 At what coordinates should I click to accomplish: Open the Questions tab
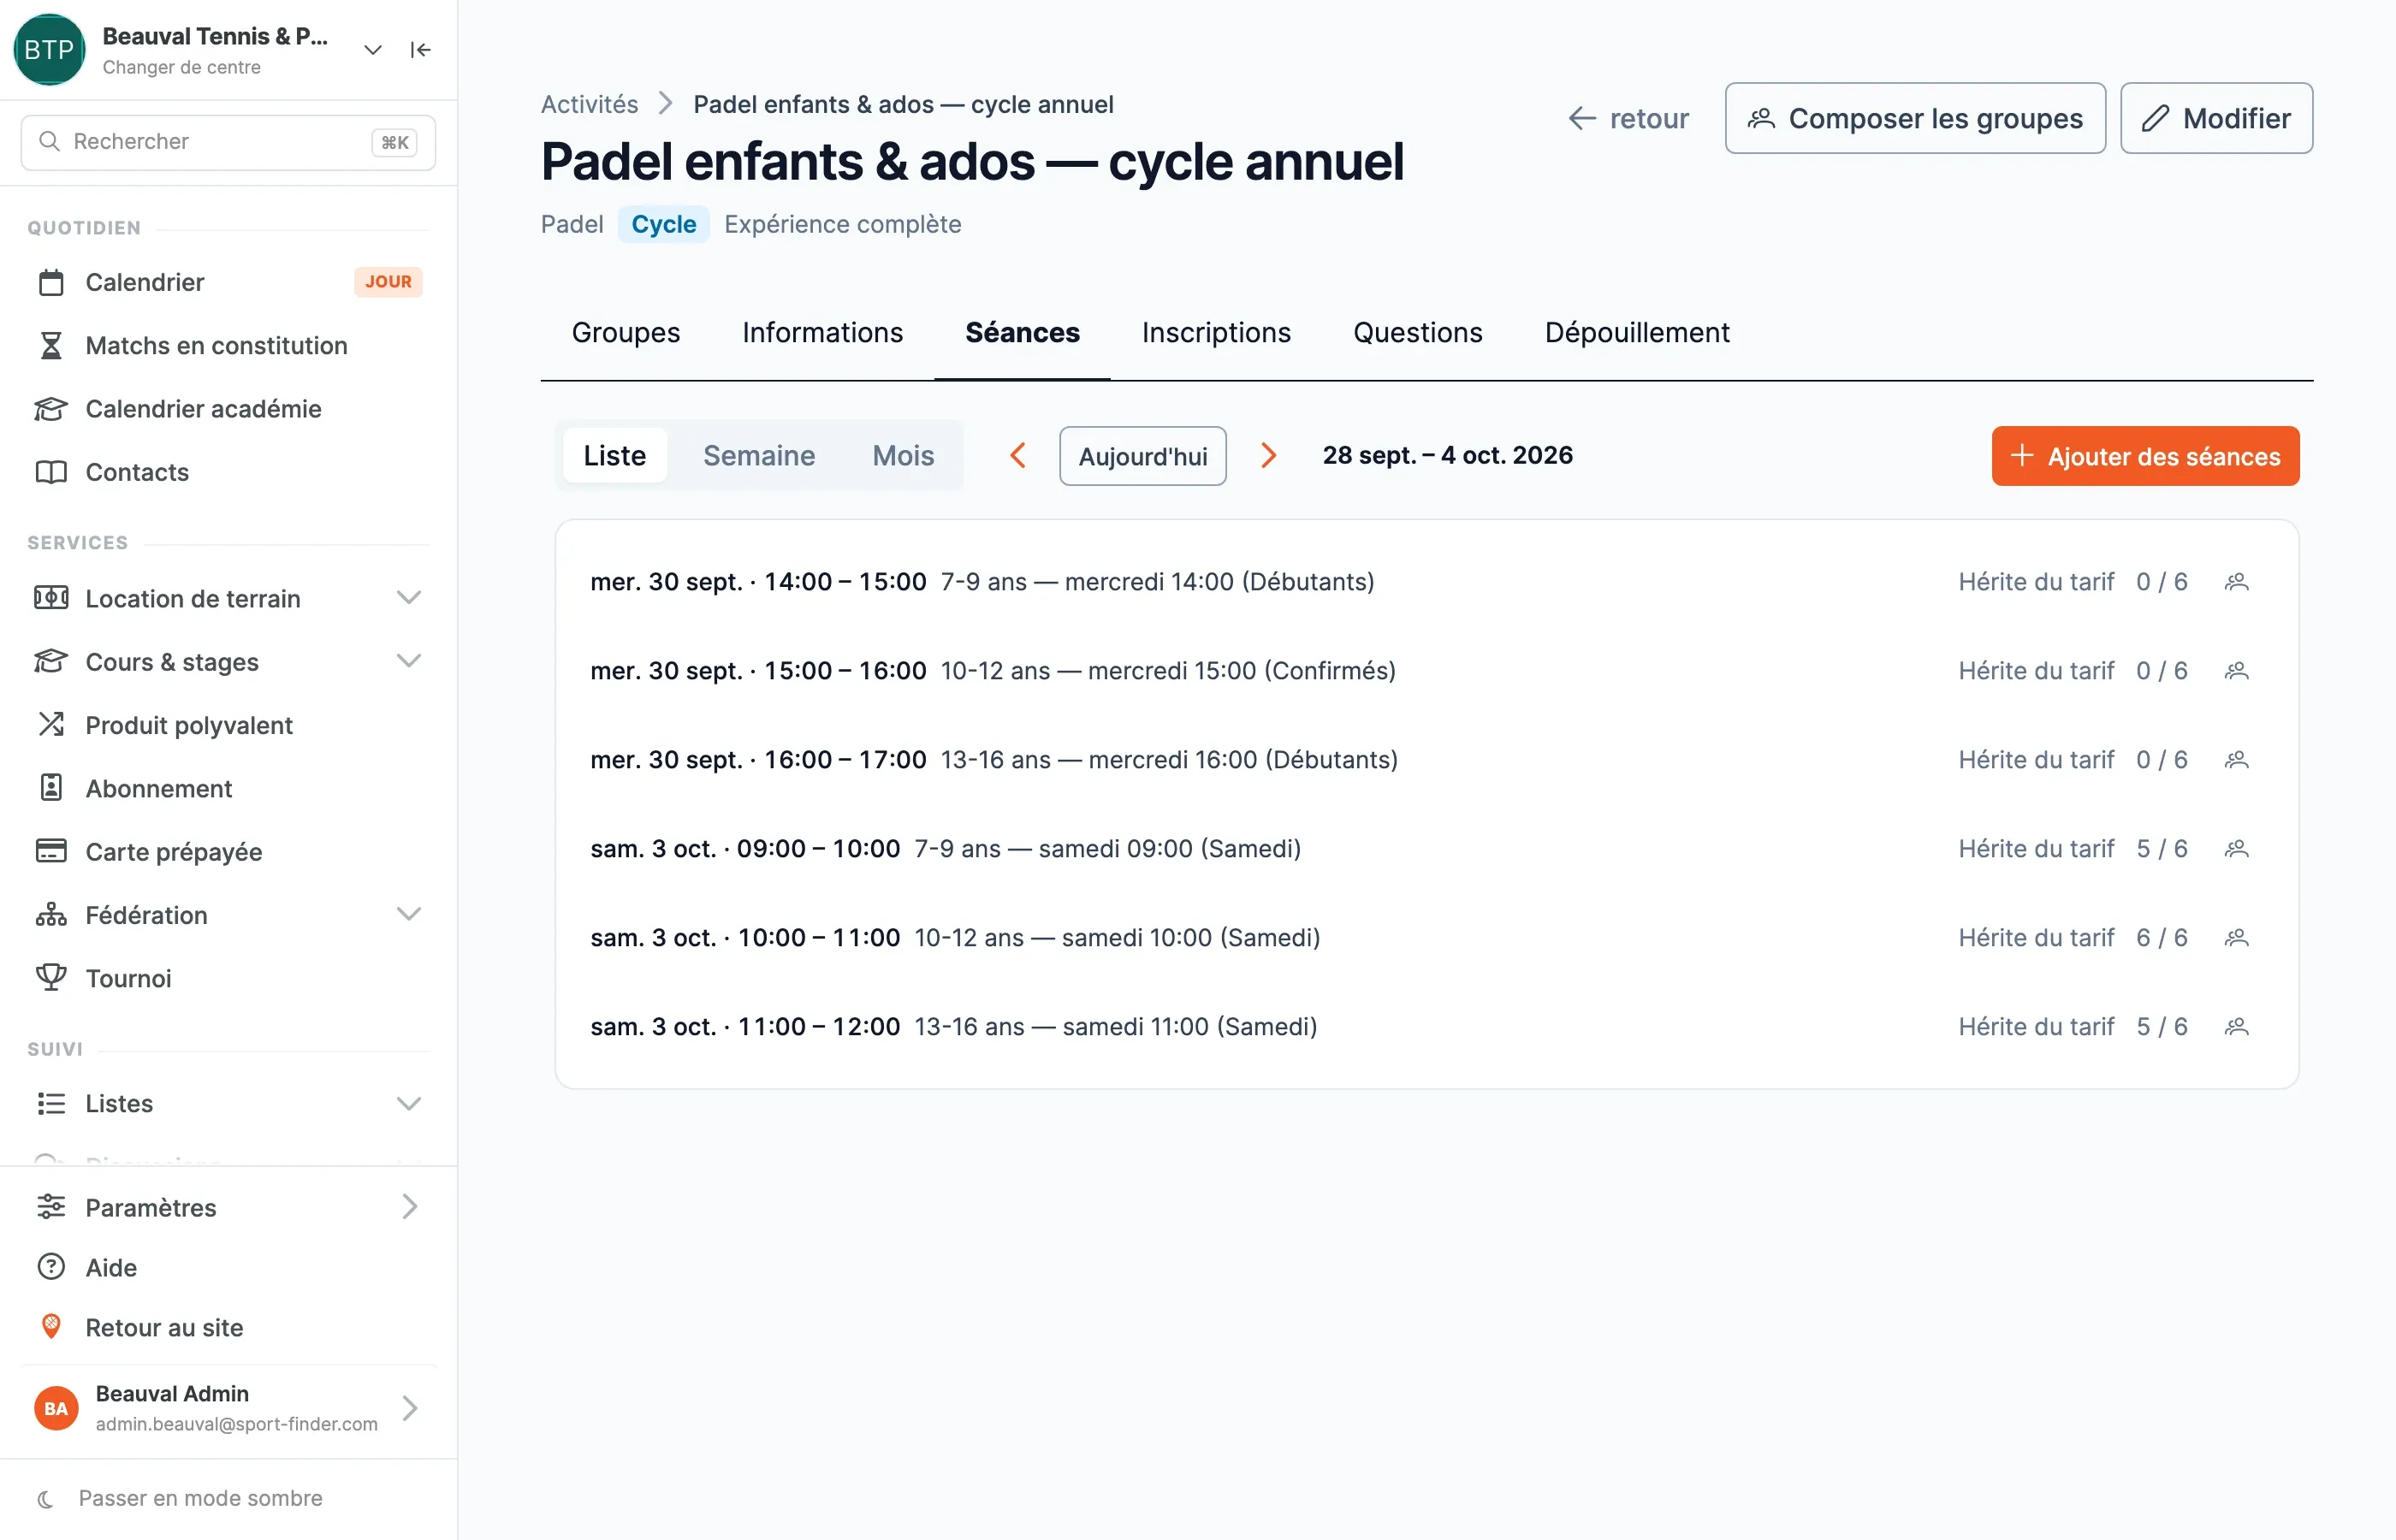click(1417, 333)
